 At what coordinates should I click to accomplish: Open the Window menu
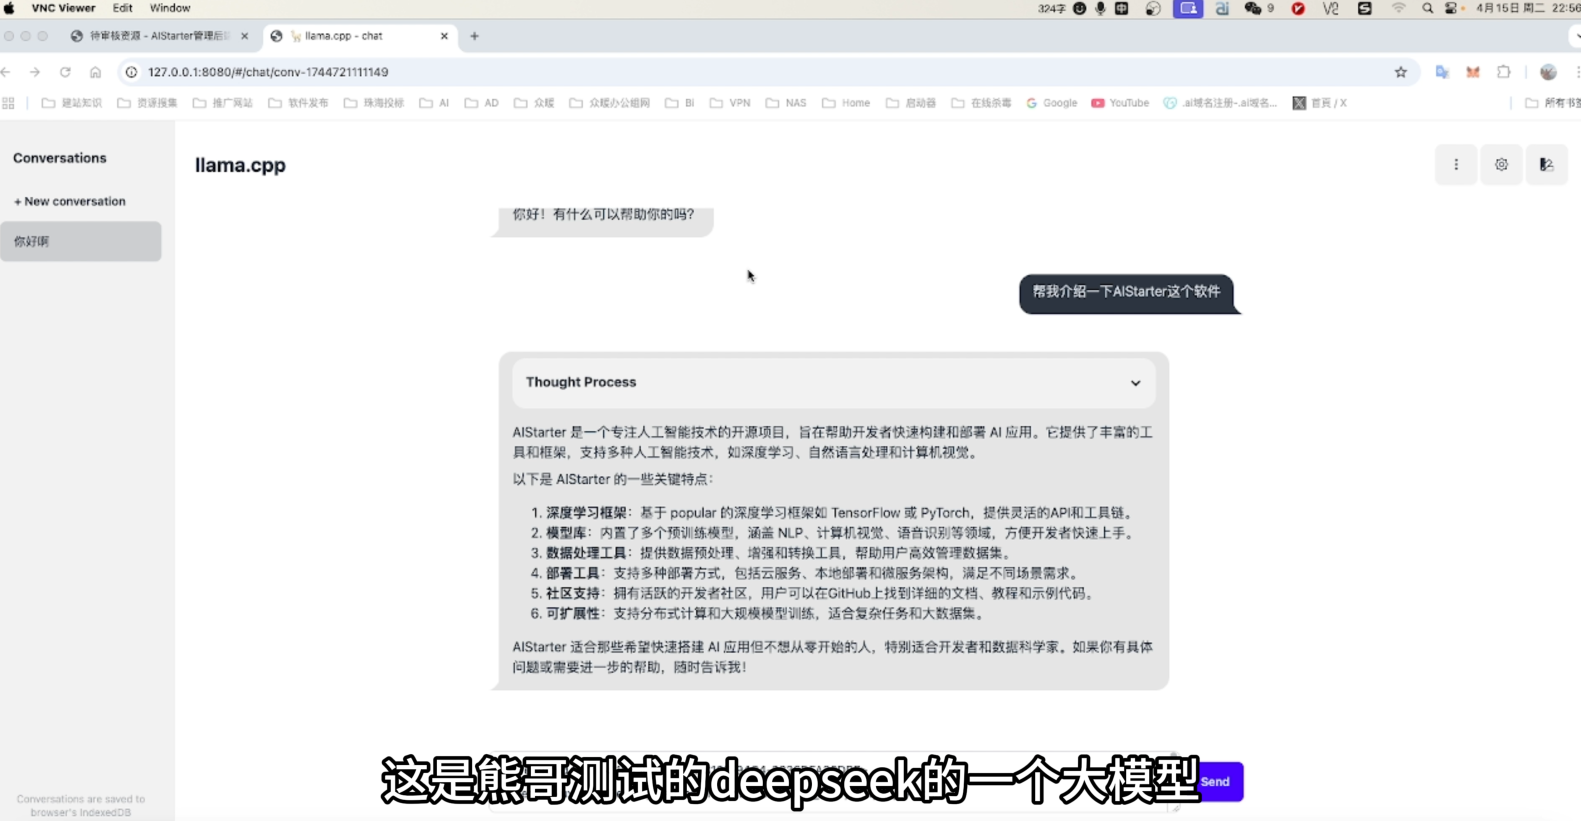coord(170,8)
